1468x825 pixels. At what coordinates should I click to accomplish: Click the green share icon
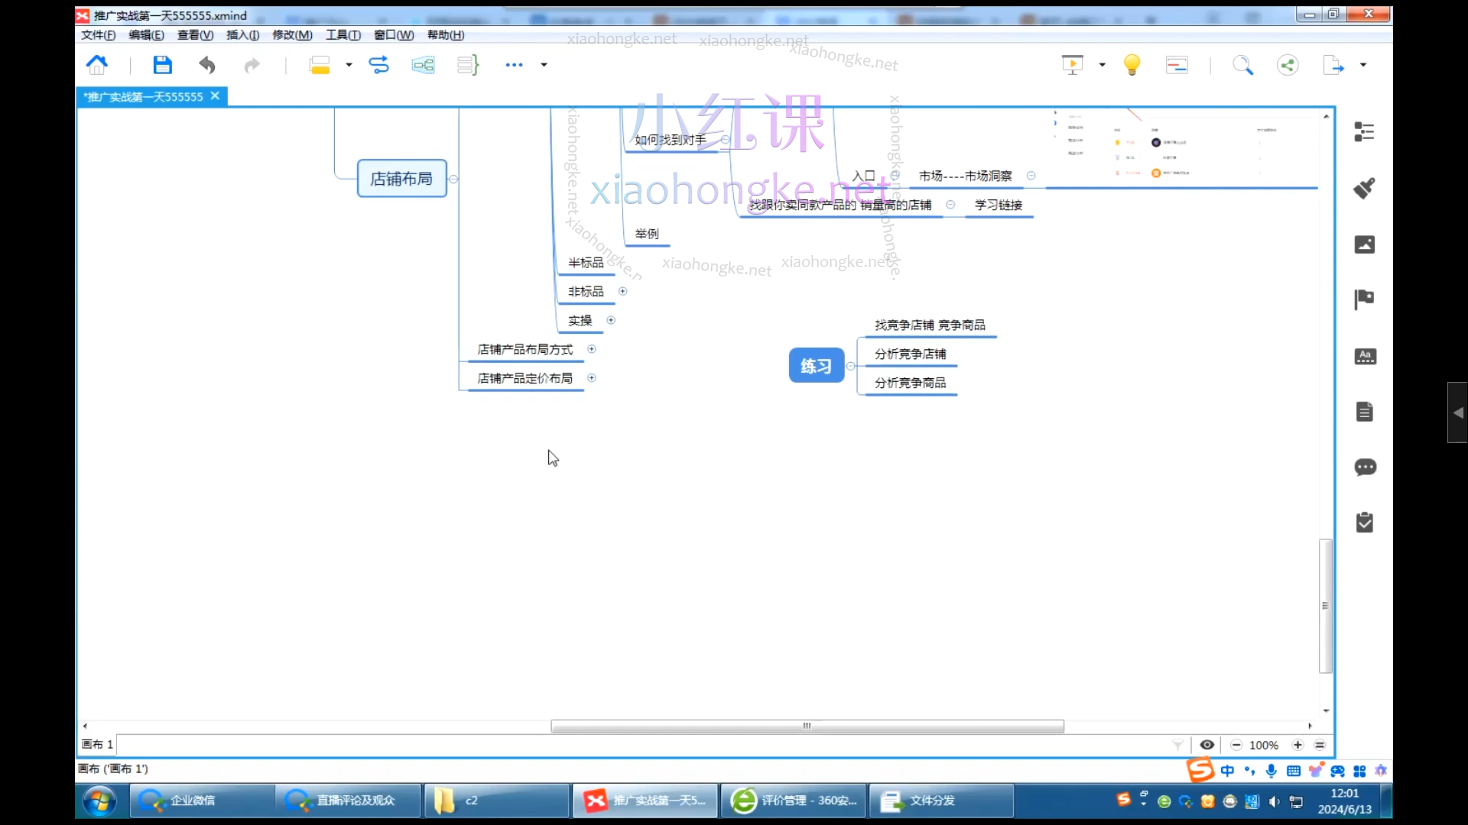[1288, 65]
